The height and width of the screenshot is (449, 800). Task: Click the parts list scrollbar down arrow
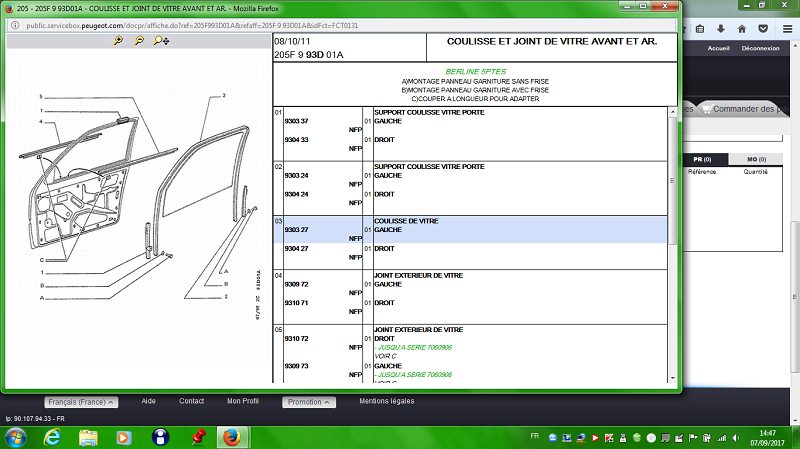point(672,378)
